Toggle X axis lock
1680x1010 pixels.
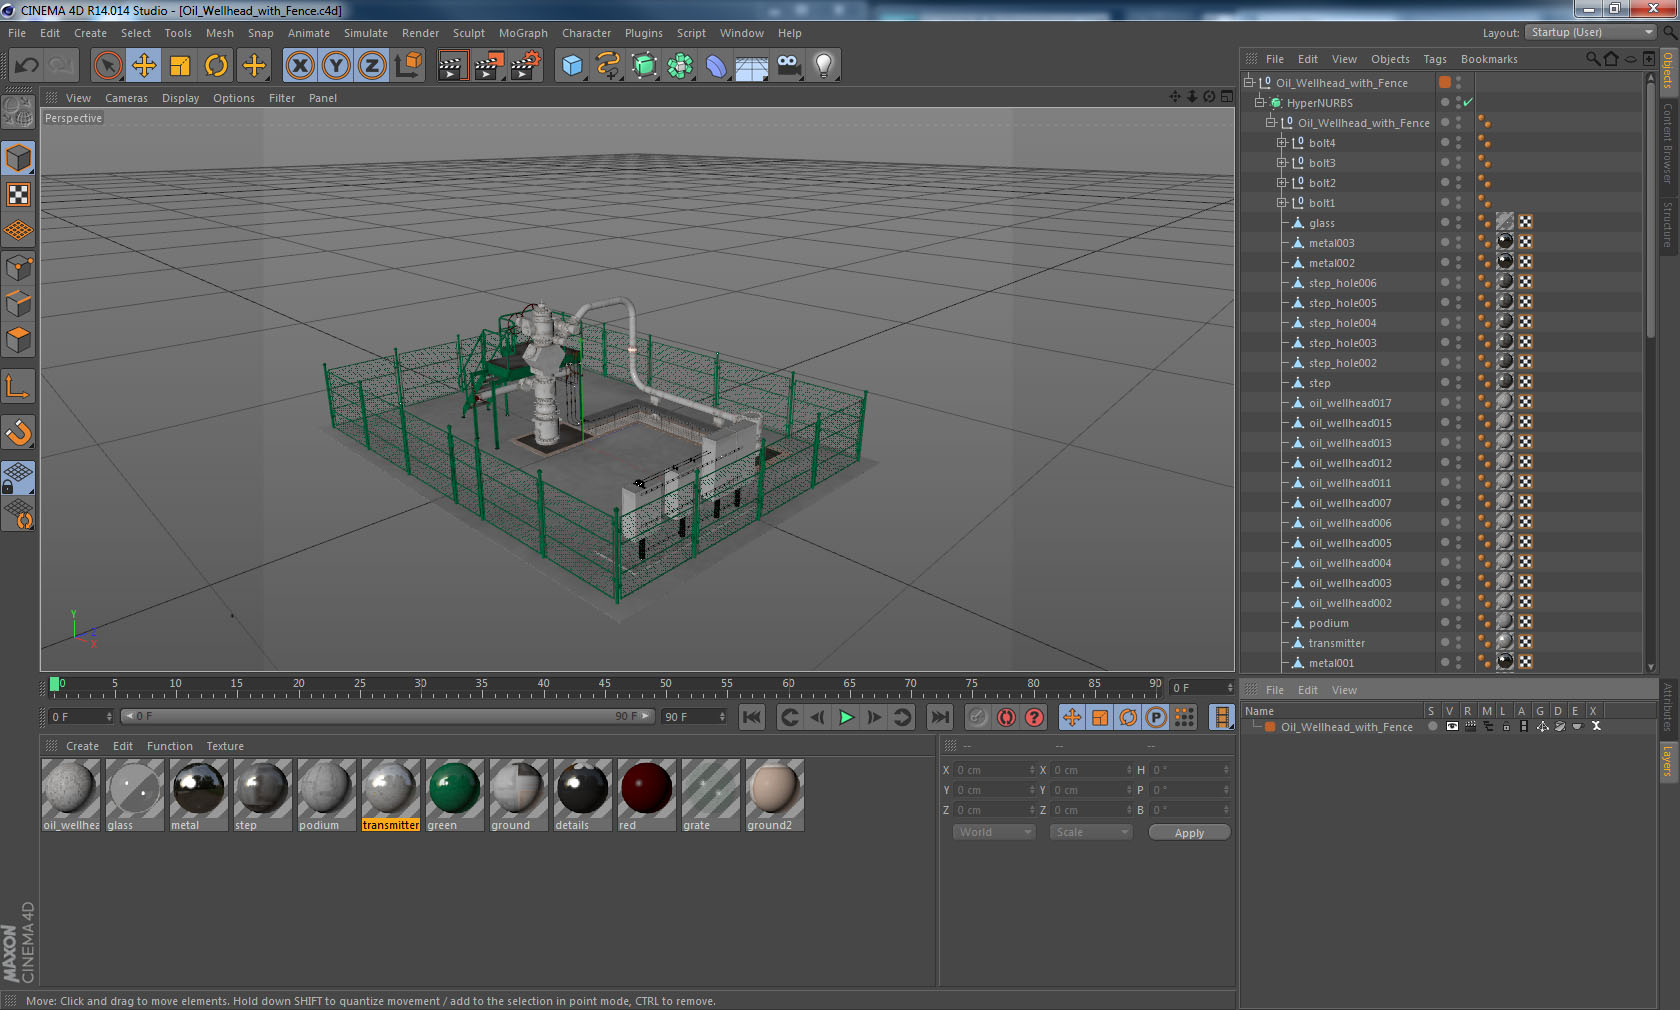click(299, 66)
